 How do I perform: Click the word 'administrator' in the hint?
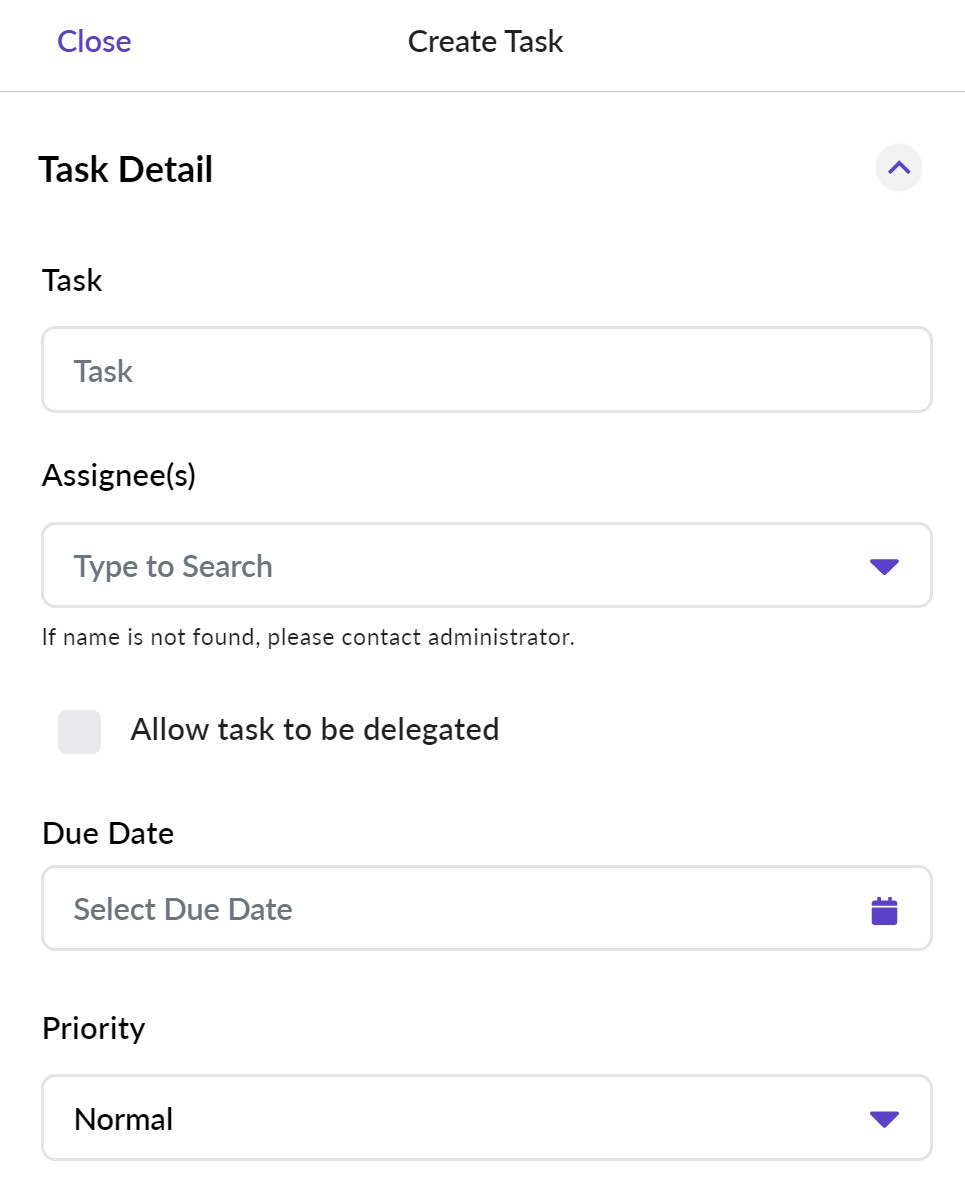[x=500, y=637]
